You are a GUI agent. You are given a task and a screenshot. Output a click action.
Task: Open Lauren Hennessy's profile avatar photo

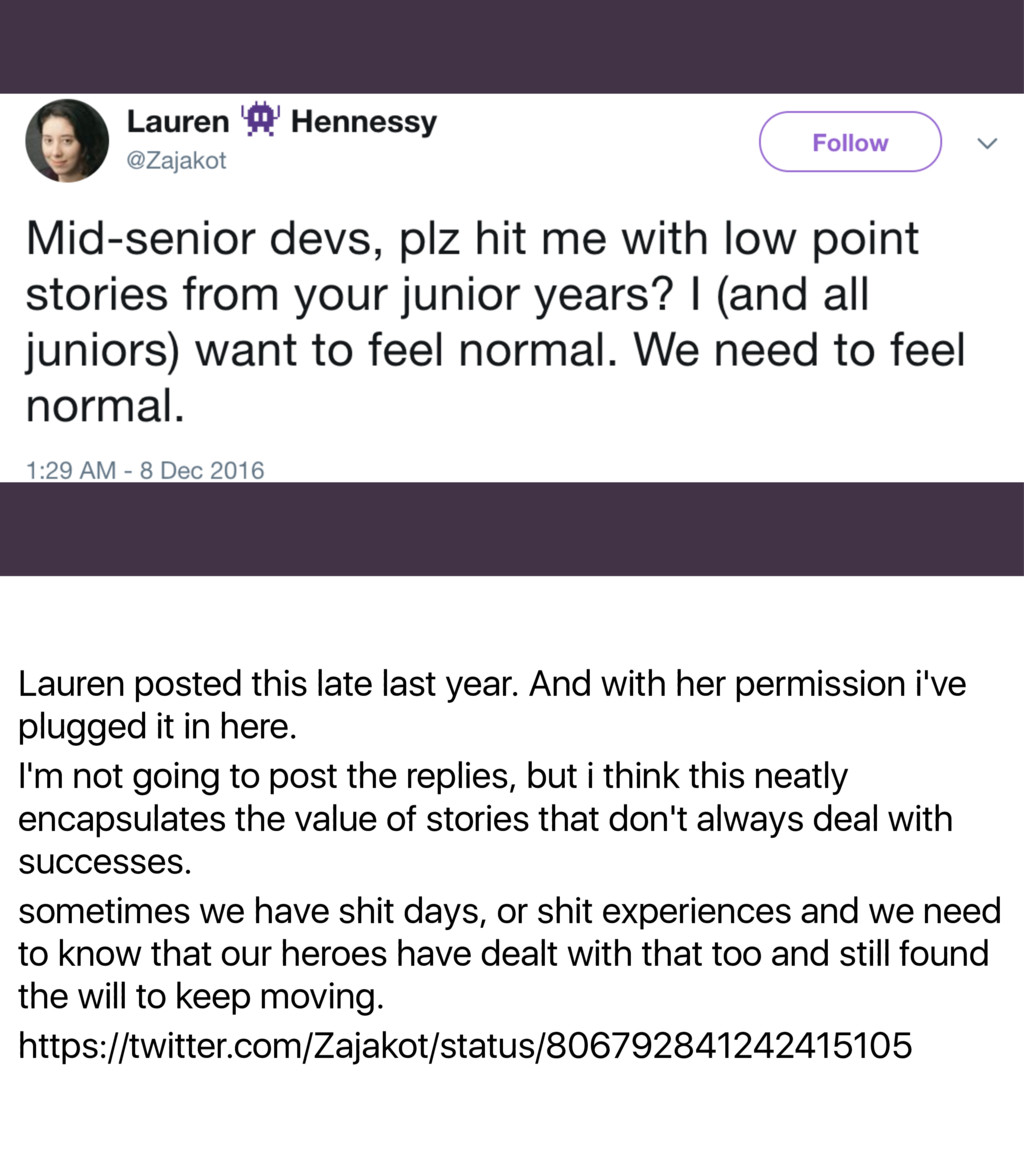67,140
